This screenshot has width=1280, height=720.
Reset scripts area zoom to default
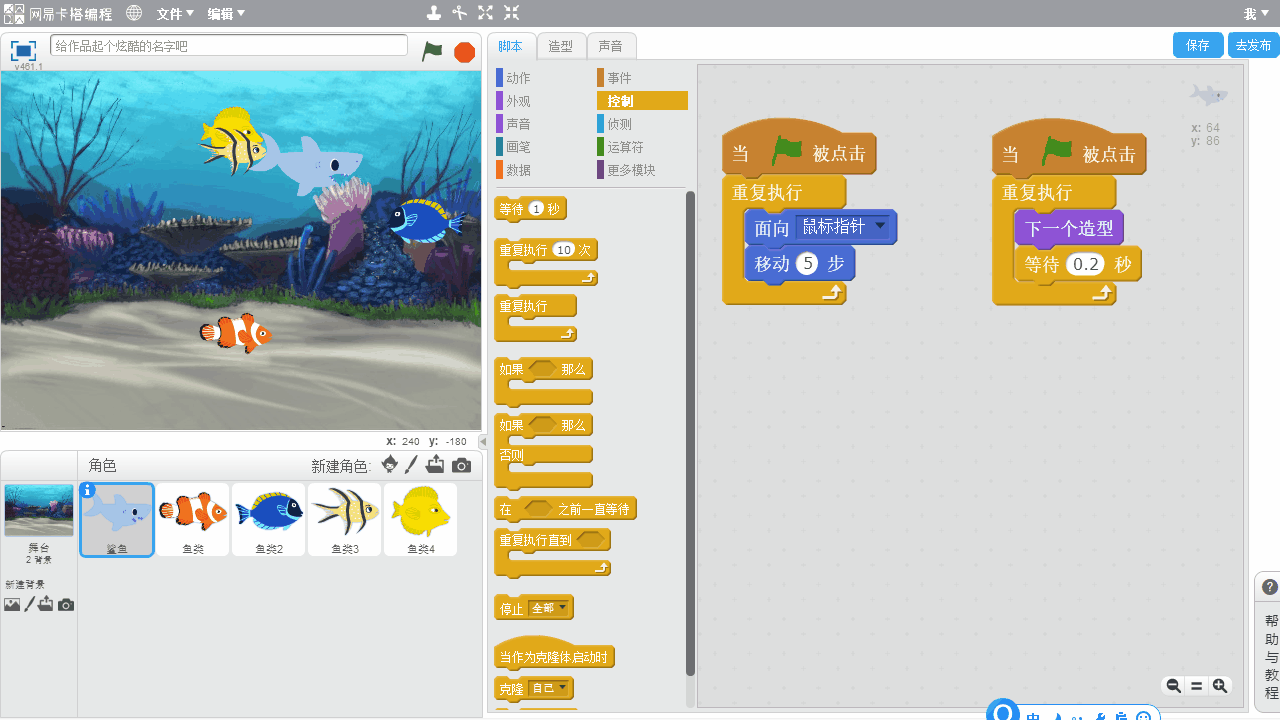[1197, 686]
